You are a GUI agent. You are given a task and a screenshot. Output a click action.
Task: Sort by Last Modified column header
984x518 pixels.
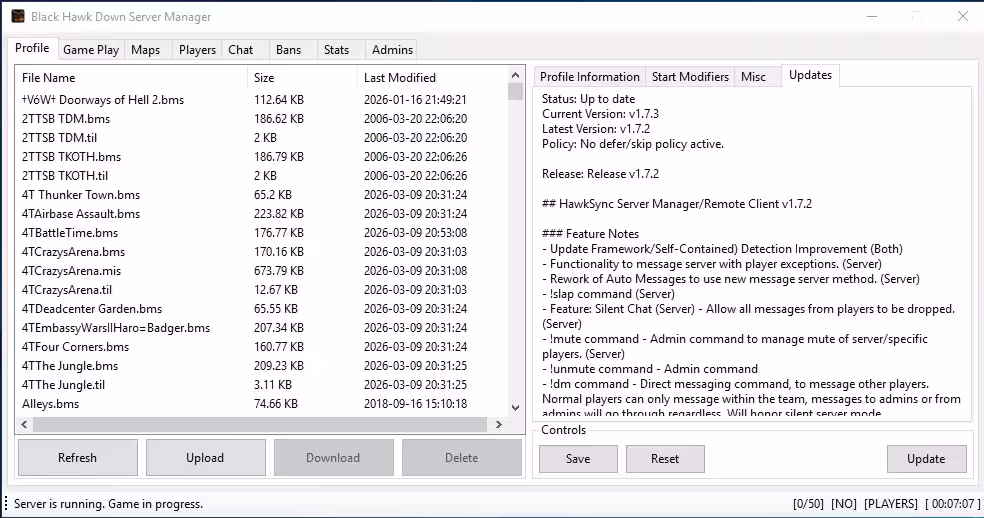tap(433, 78)
